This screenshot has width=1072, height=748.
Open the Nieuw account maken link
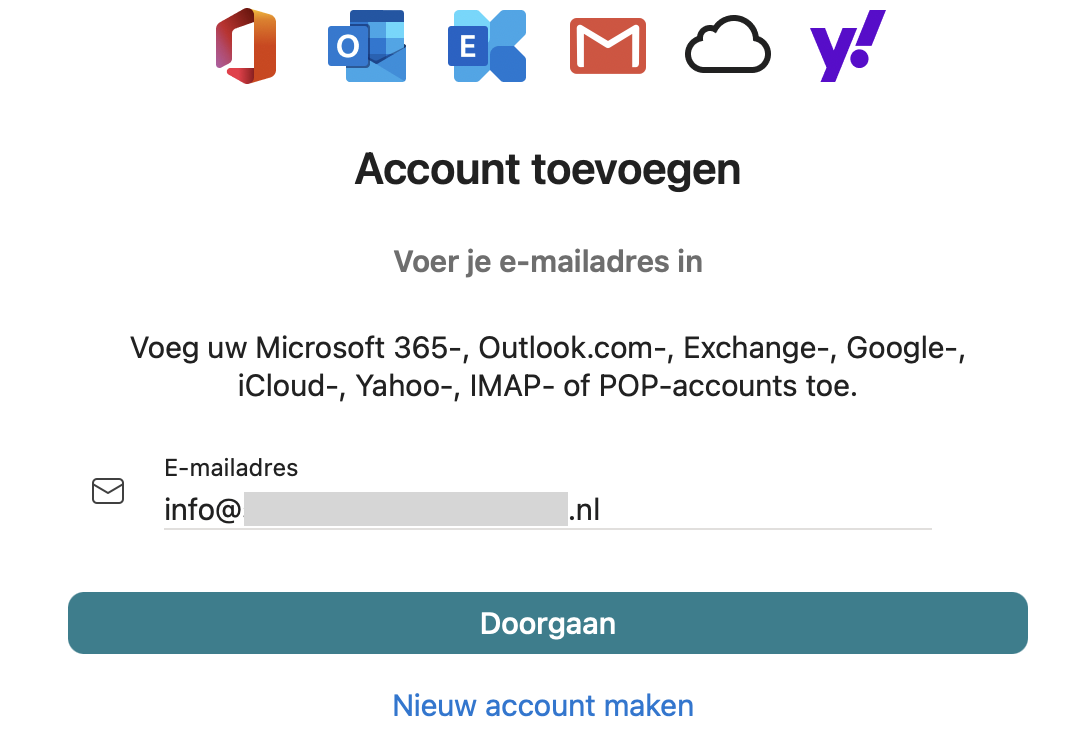[x=543, y=705]
